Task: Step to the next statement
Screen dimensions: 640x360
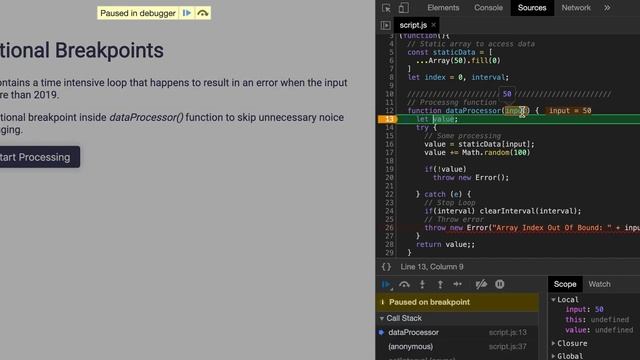Action: pos(457,284)
